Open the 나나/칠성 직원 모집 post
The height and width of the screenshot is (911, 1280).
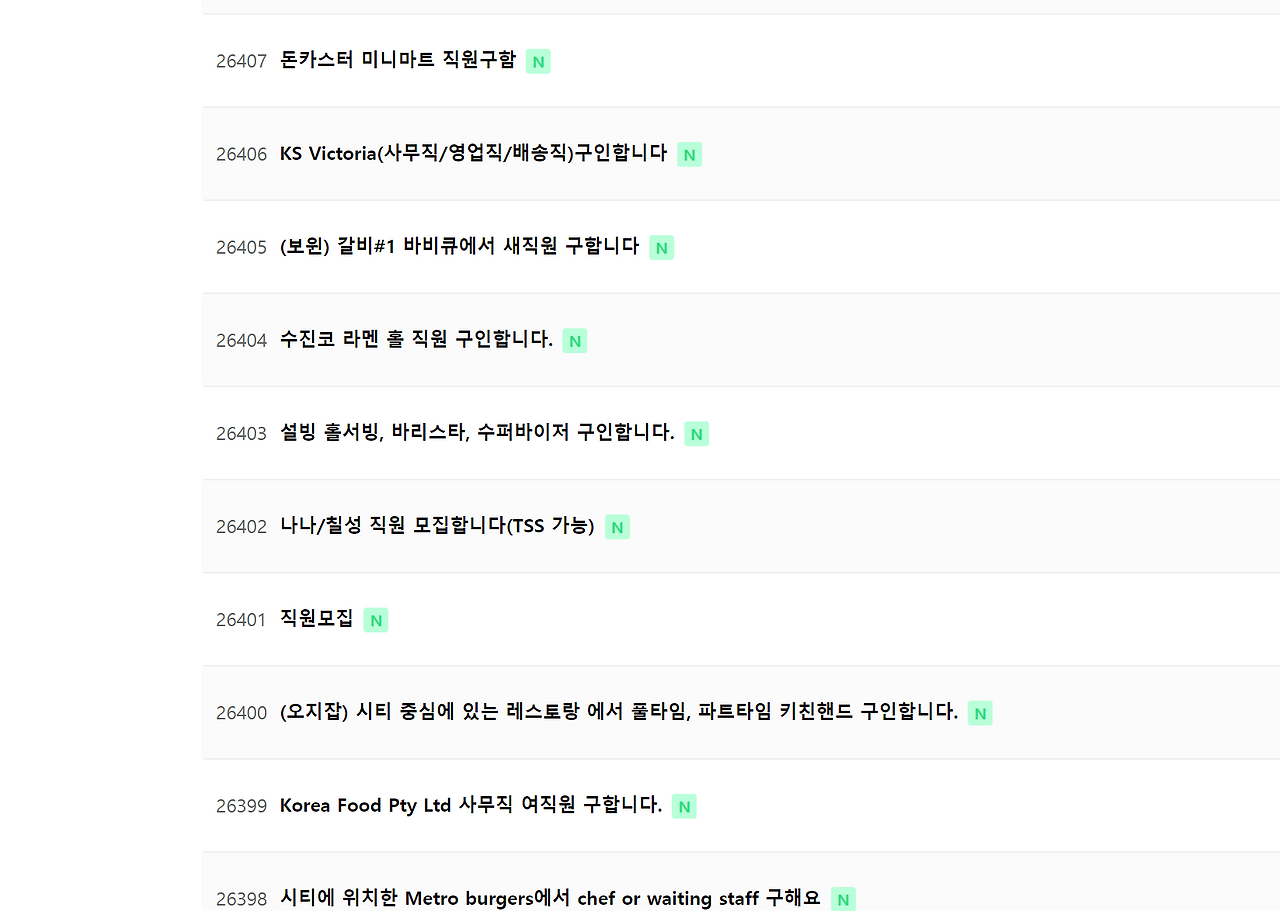pyautogui.click(x=436, y=525)
